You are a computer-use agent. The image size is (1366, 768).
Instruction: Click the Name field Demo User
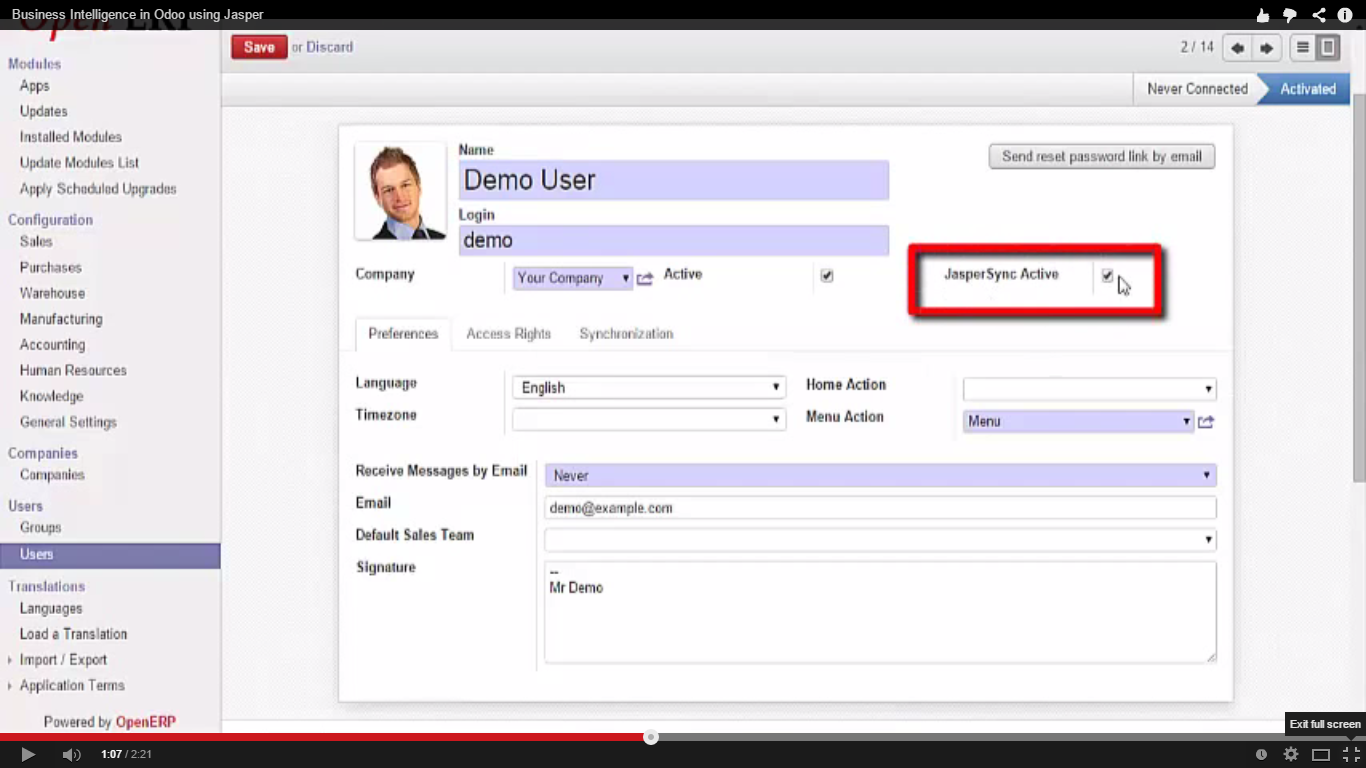pyautogui.click(x=674, y=180)
